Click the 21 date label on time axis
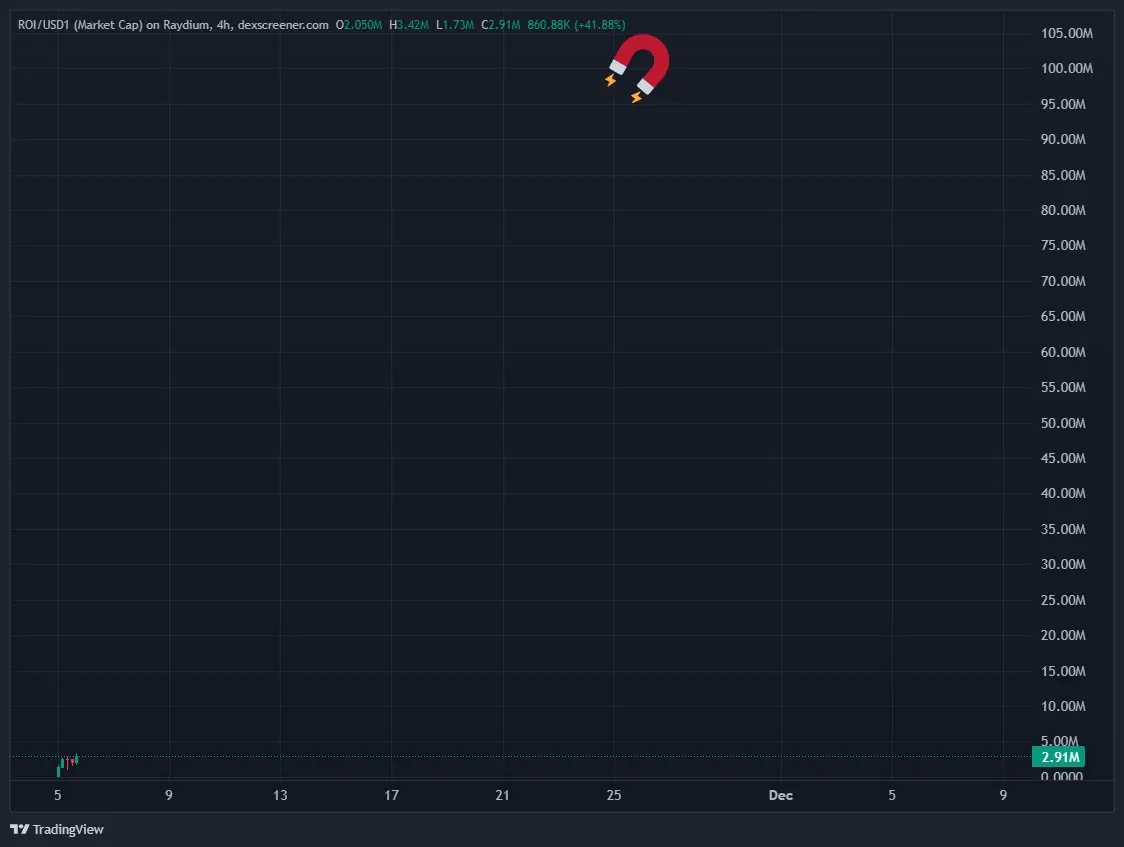Image resolution: width=1124 pixels, height=847 pixels. (x=503, y=795)
